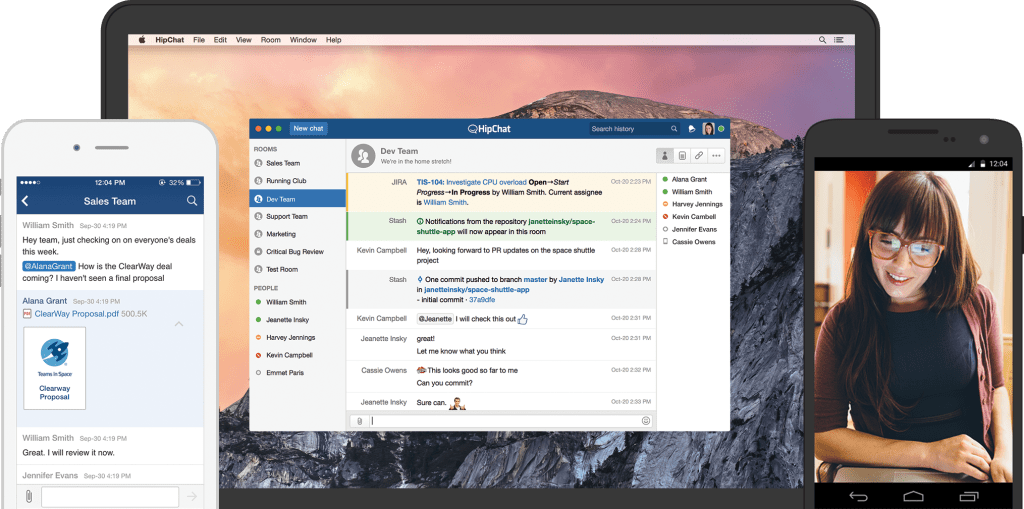Show the room links paperclip-chain icon
This screenshot has width=1024, height=509.
(699, 156)
